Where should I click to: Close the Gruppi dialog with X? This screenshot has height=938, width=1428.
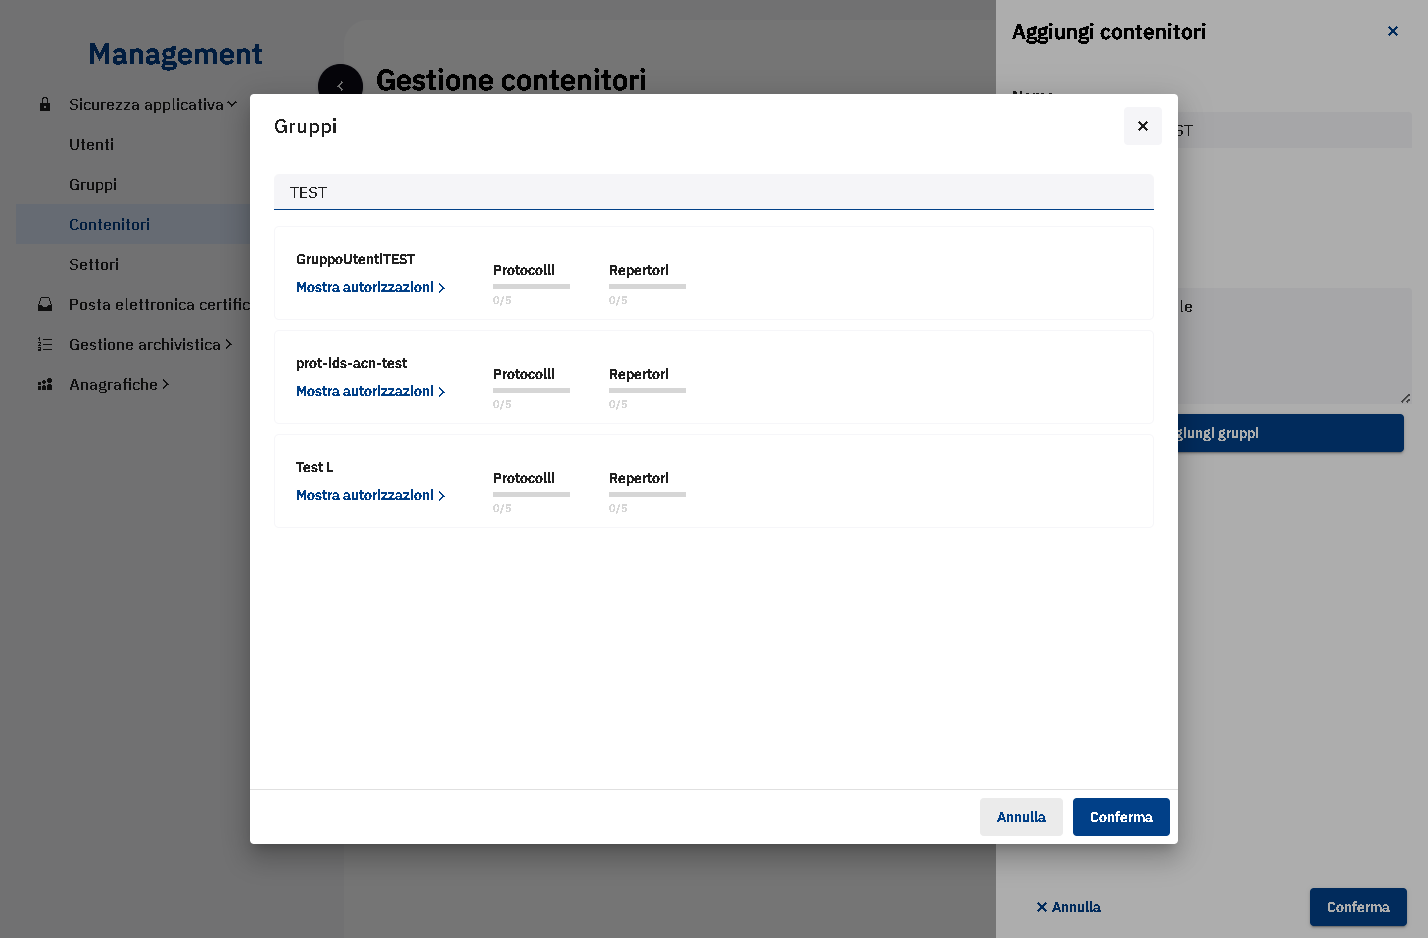click(1142, 126)
